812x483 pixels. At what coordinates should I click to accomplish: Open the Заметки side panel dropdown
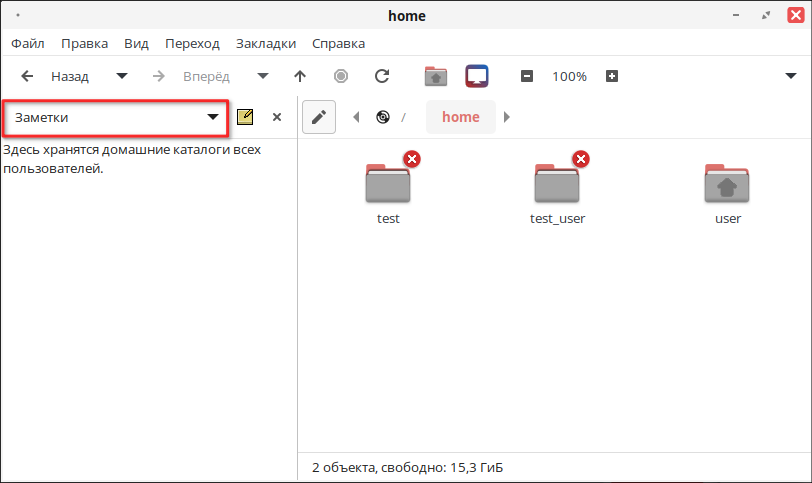coord(115,118)
